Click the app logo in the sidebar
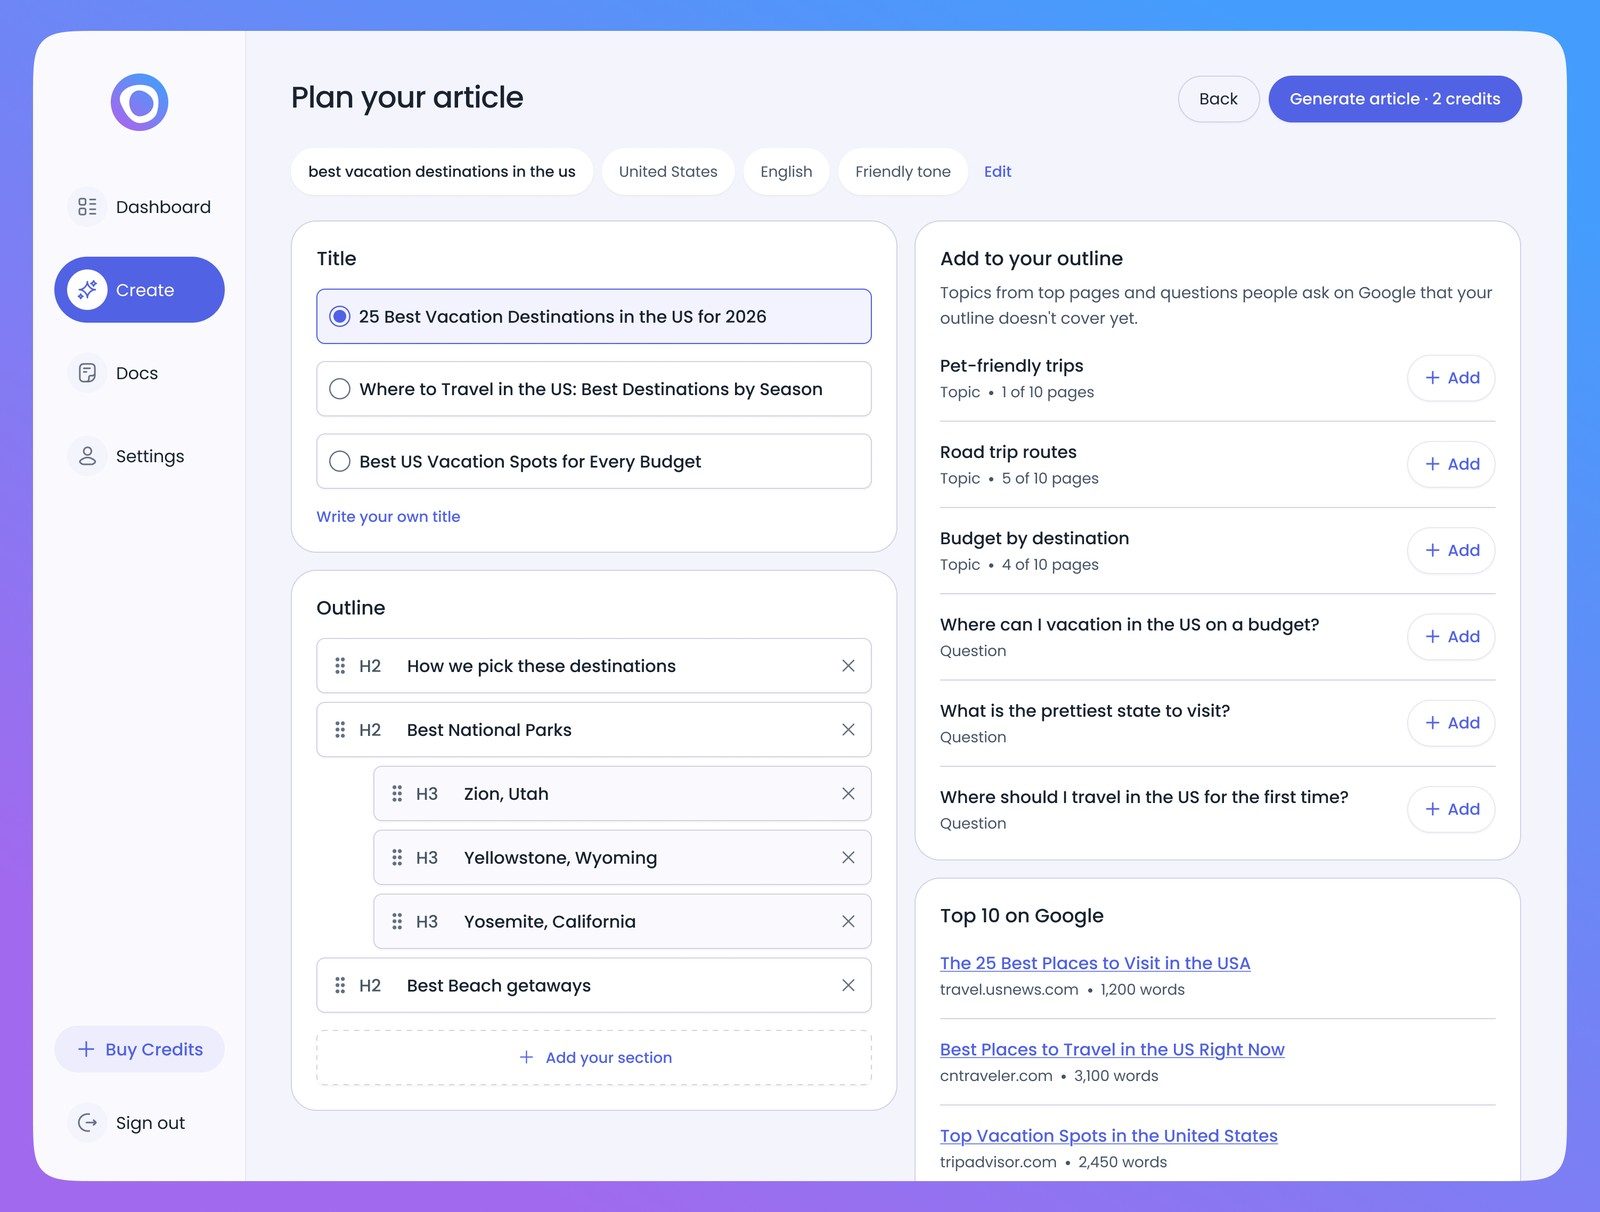The image size is (1600, 1212). [139, 102]
